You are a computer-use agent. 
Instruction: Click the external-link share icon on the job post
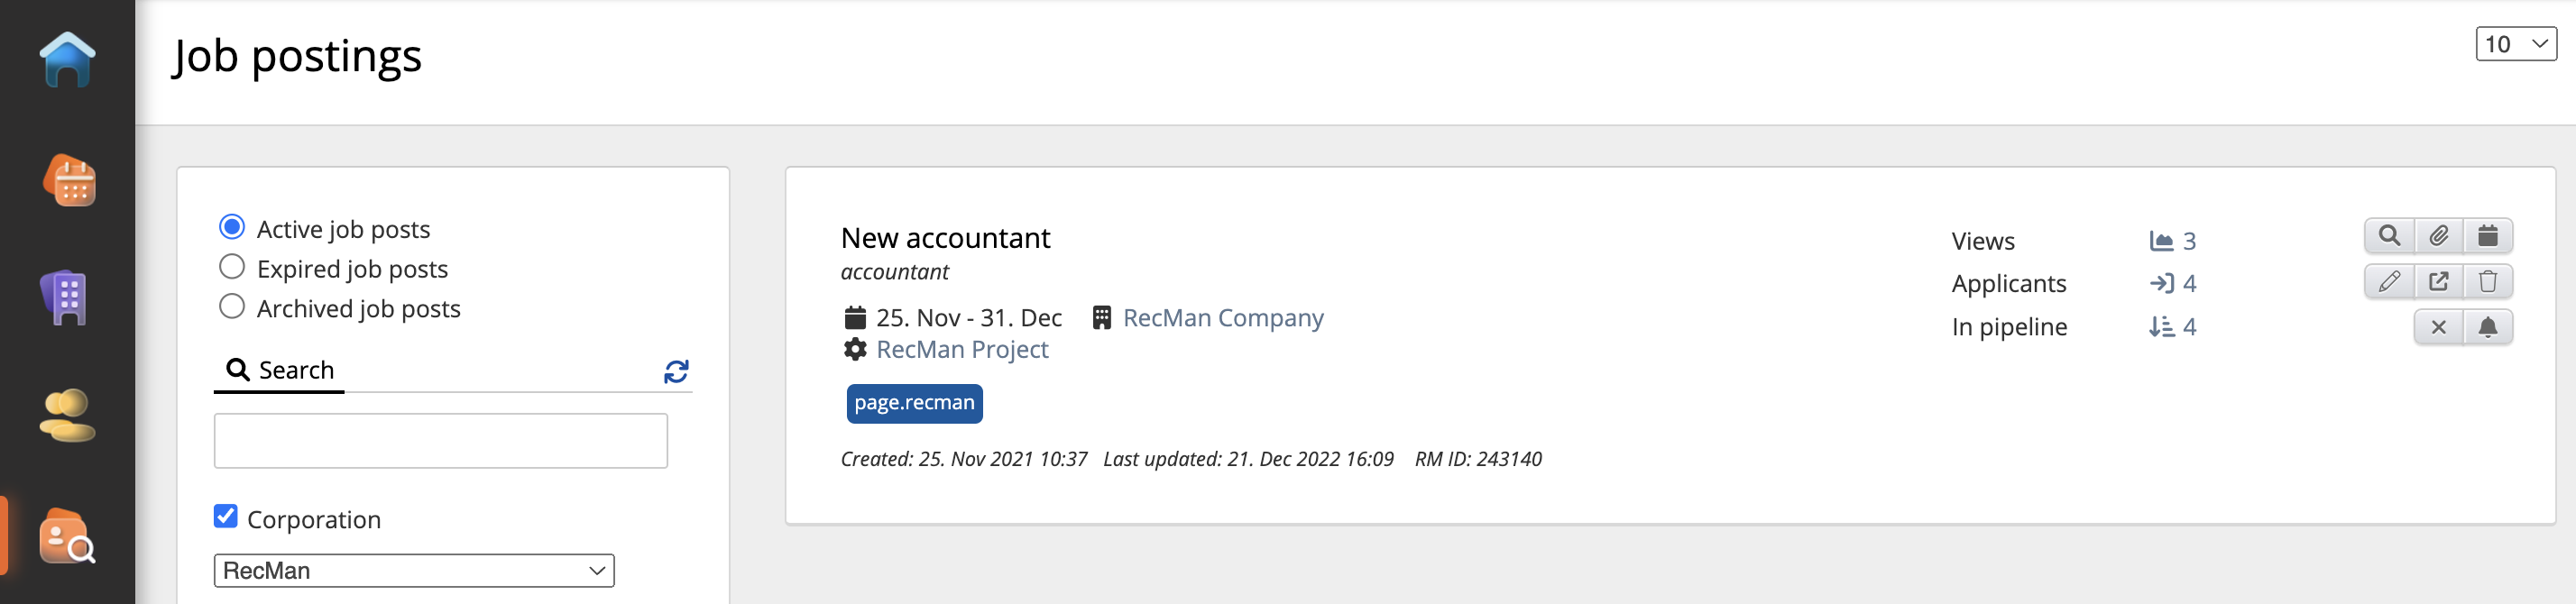[x=2438, y=282]
